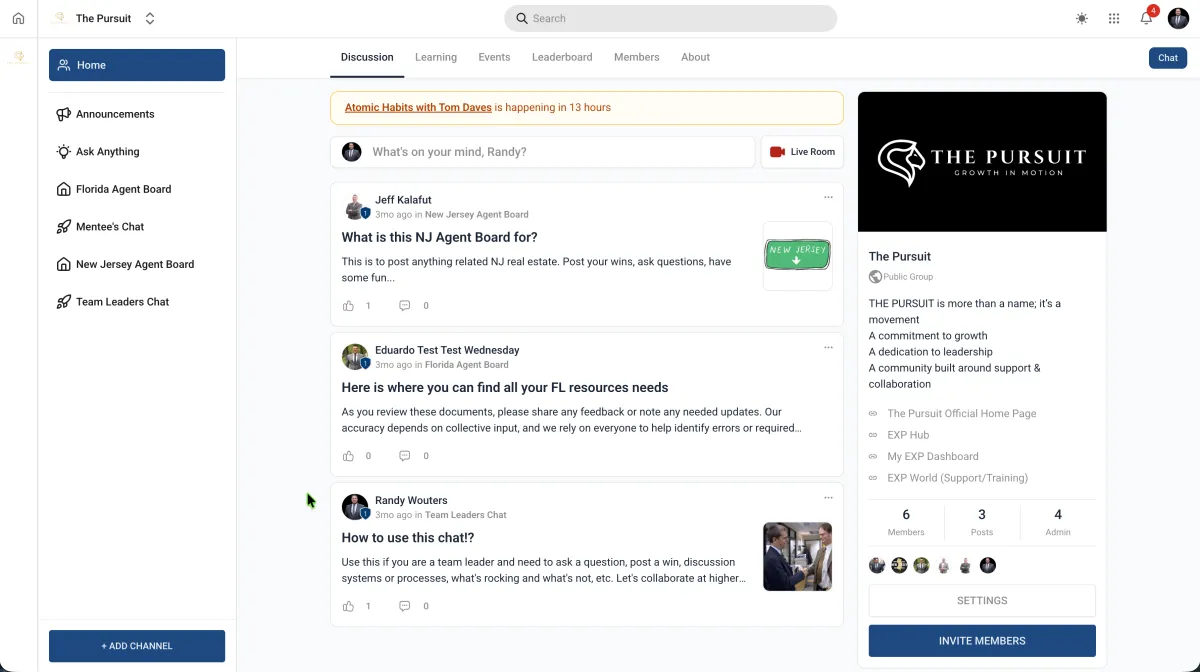1200x672 pixels.
Task: Open options menu on Randy Wouters' post
Action: click(828, 497)
